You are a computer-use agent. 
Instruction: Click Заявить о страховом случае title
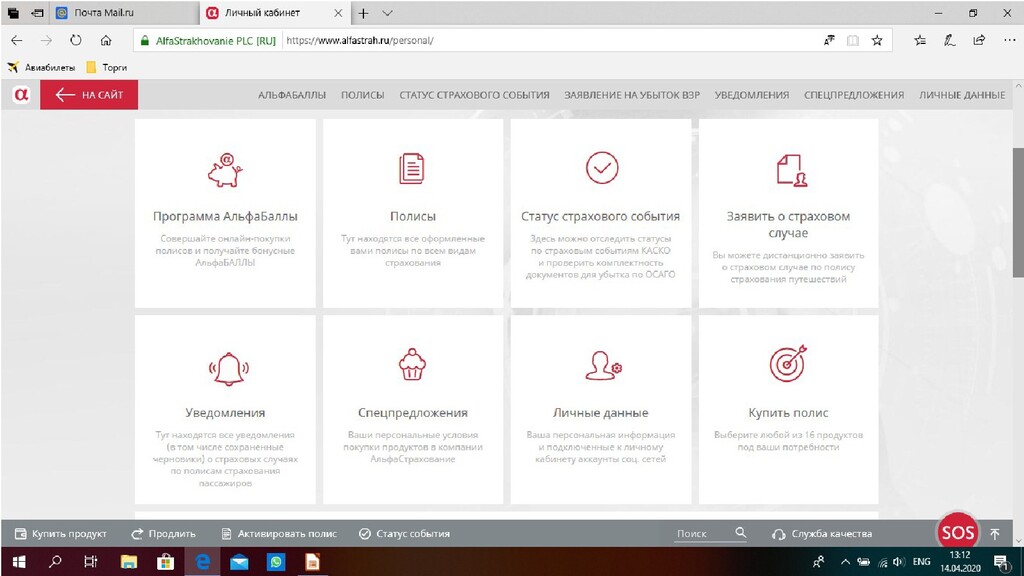788,224
